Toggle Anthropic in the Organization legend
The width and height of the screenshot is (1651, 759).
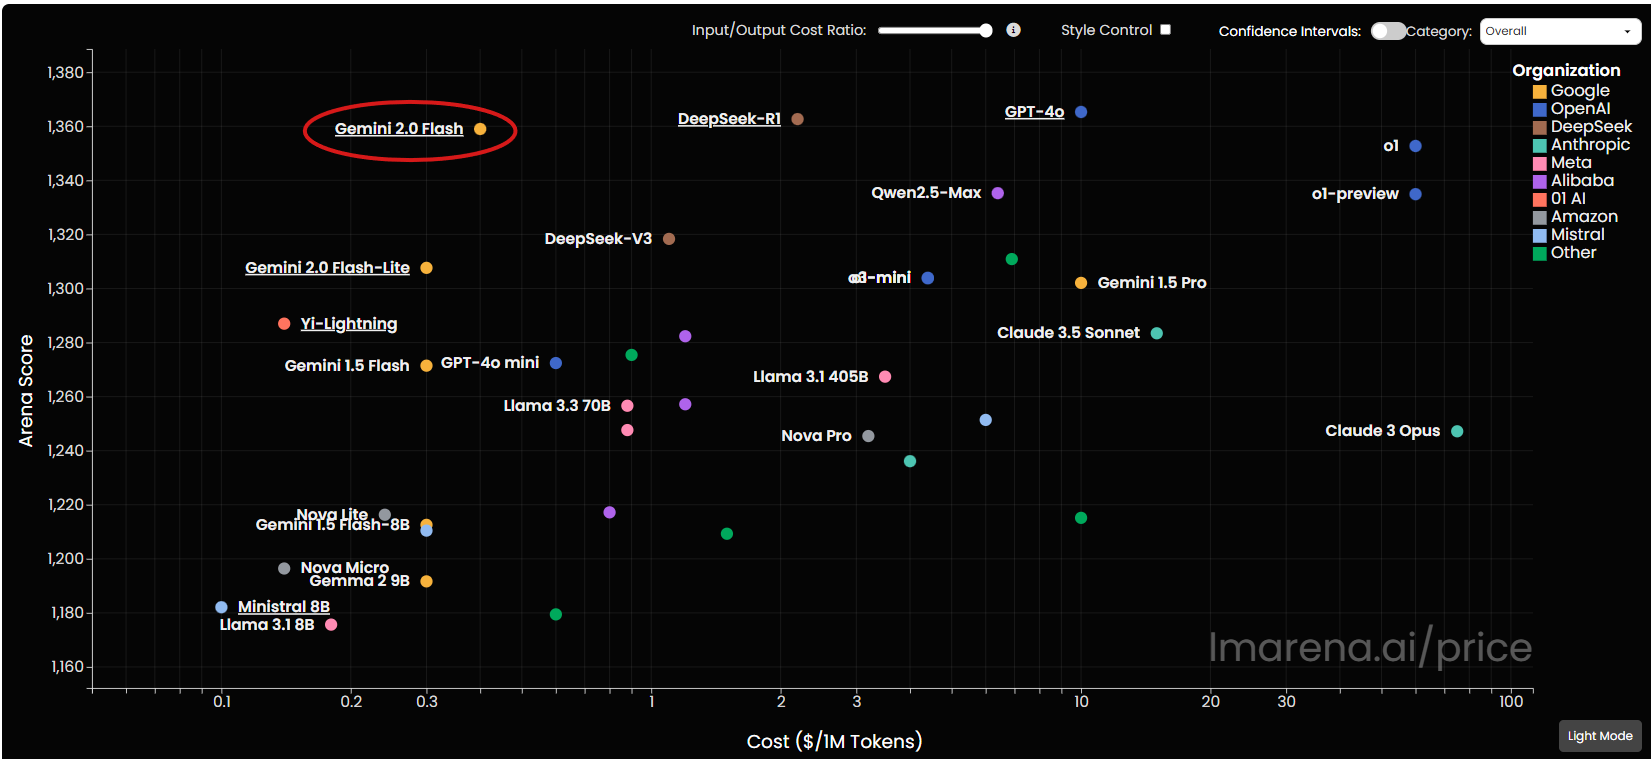click(x=1581, y=145)
